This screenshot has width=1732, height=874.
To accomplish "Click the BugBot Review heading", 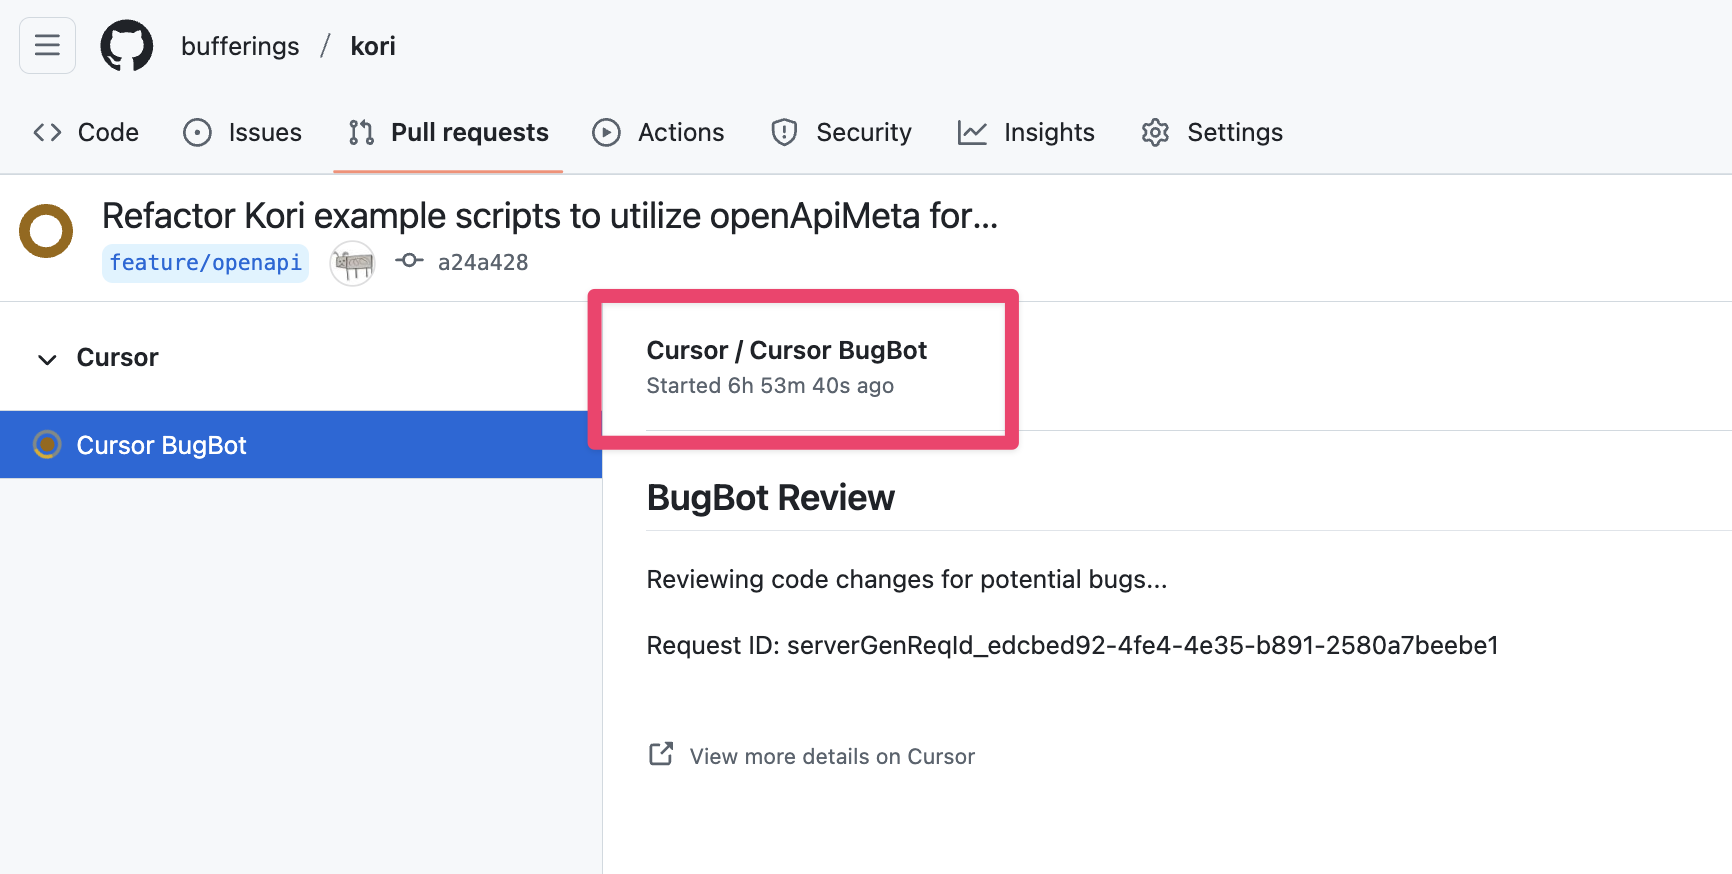I will tap(771, 498).
